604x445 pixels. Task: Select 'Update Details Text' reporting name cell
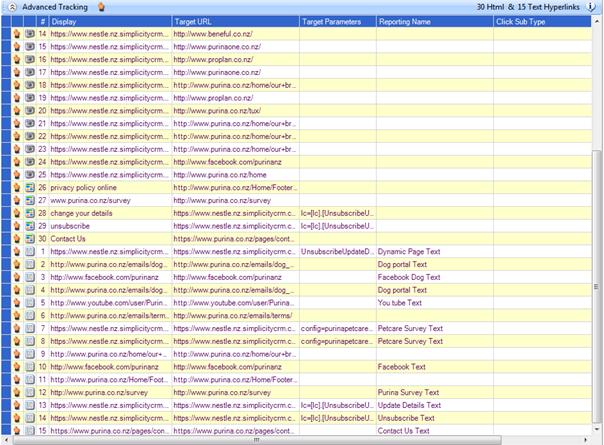pyautogui.click(x=435, y=405)
